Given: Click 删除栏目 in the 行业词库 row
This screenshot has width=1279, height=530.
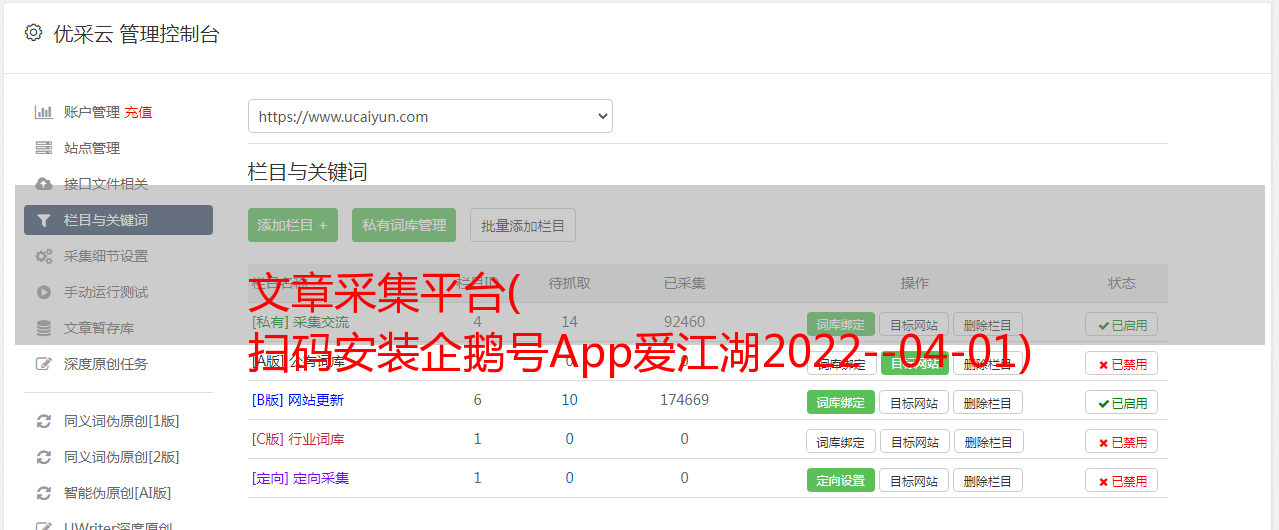Looking at the screenshot, I should [x=988, y=442].
